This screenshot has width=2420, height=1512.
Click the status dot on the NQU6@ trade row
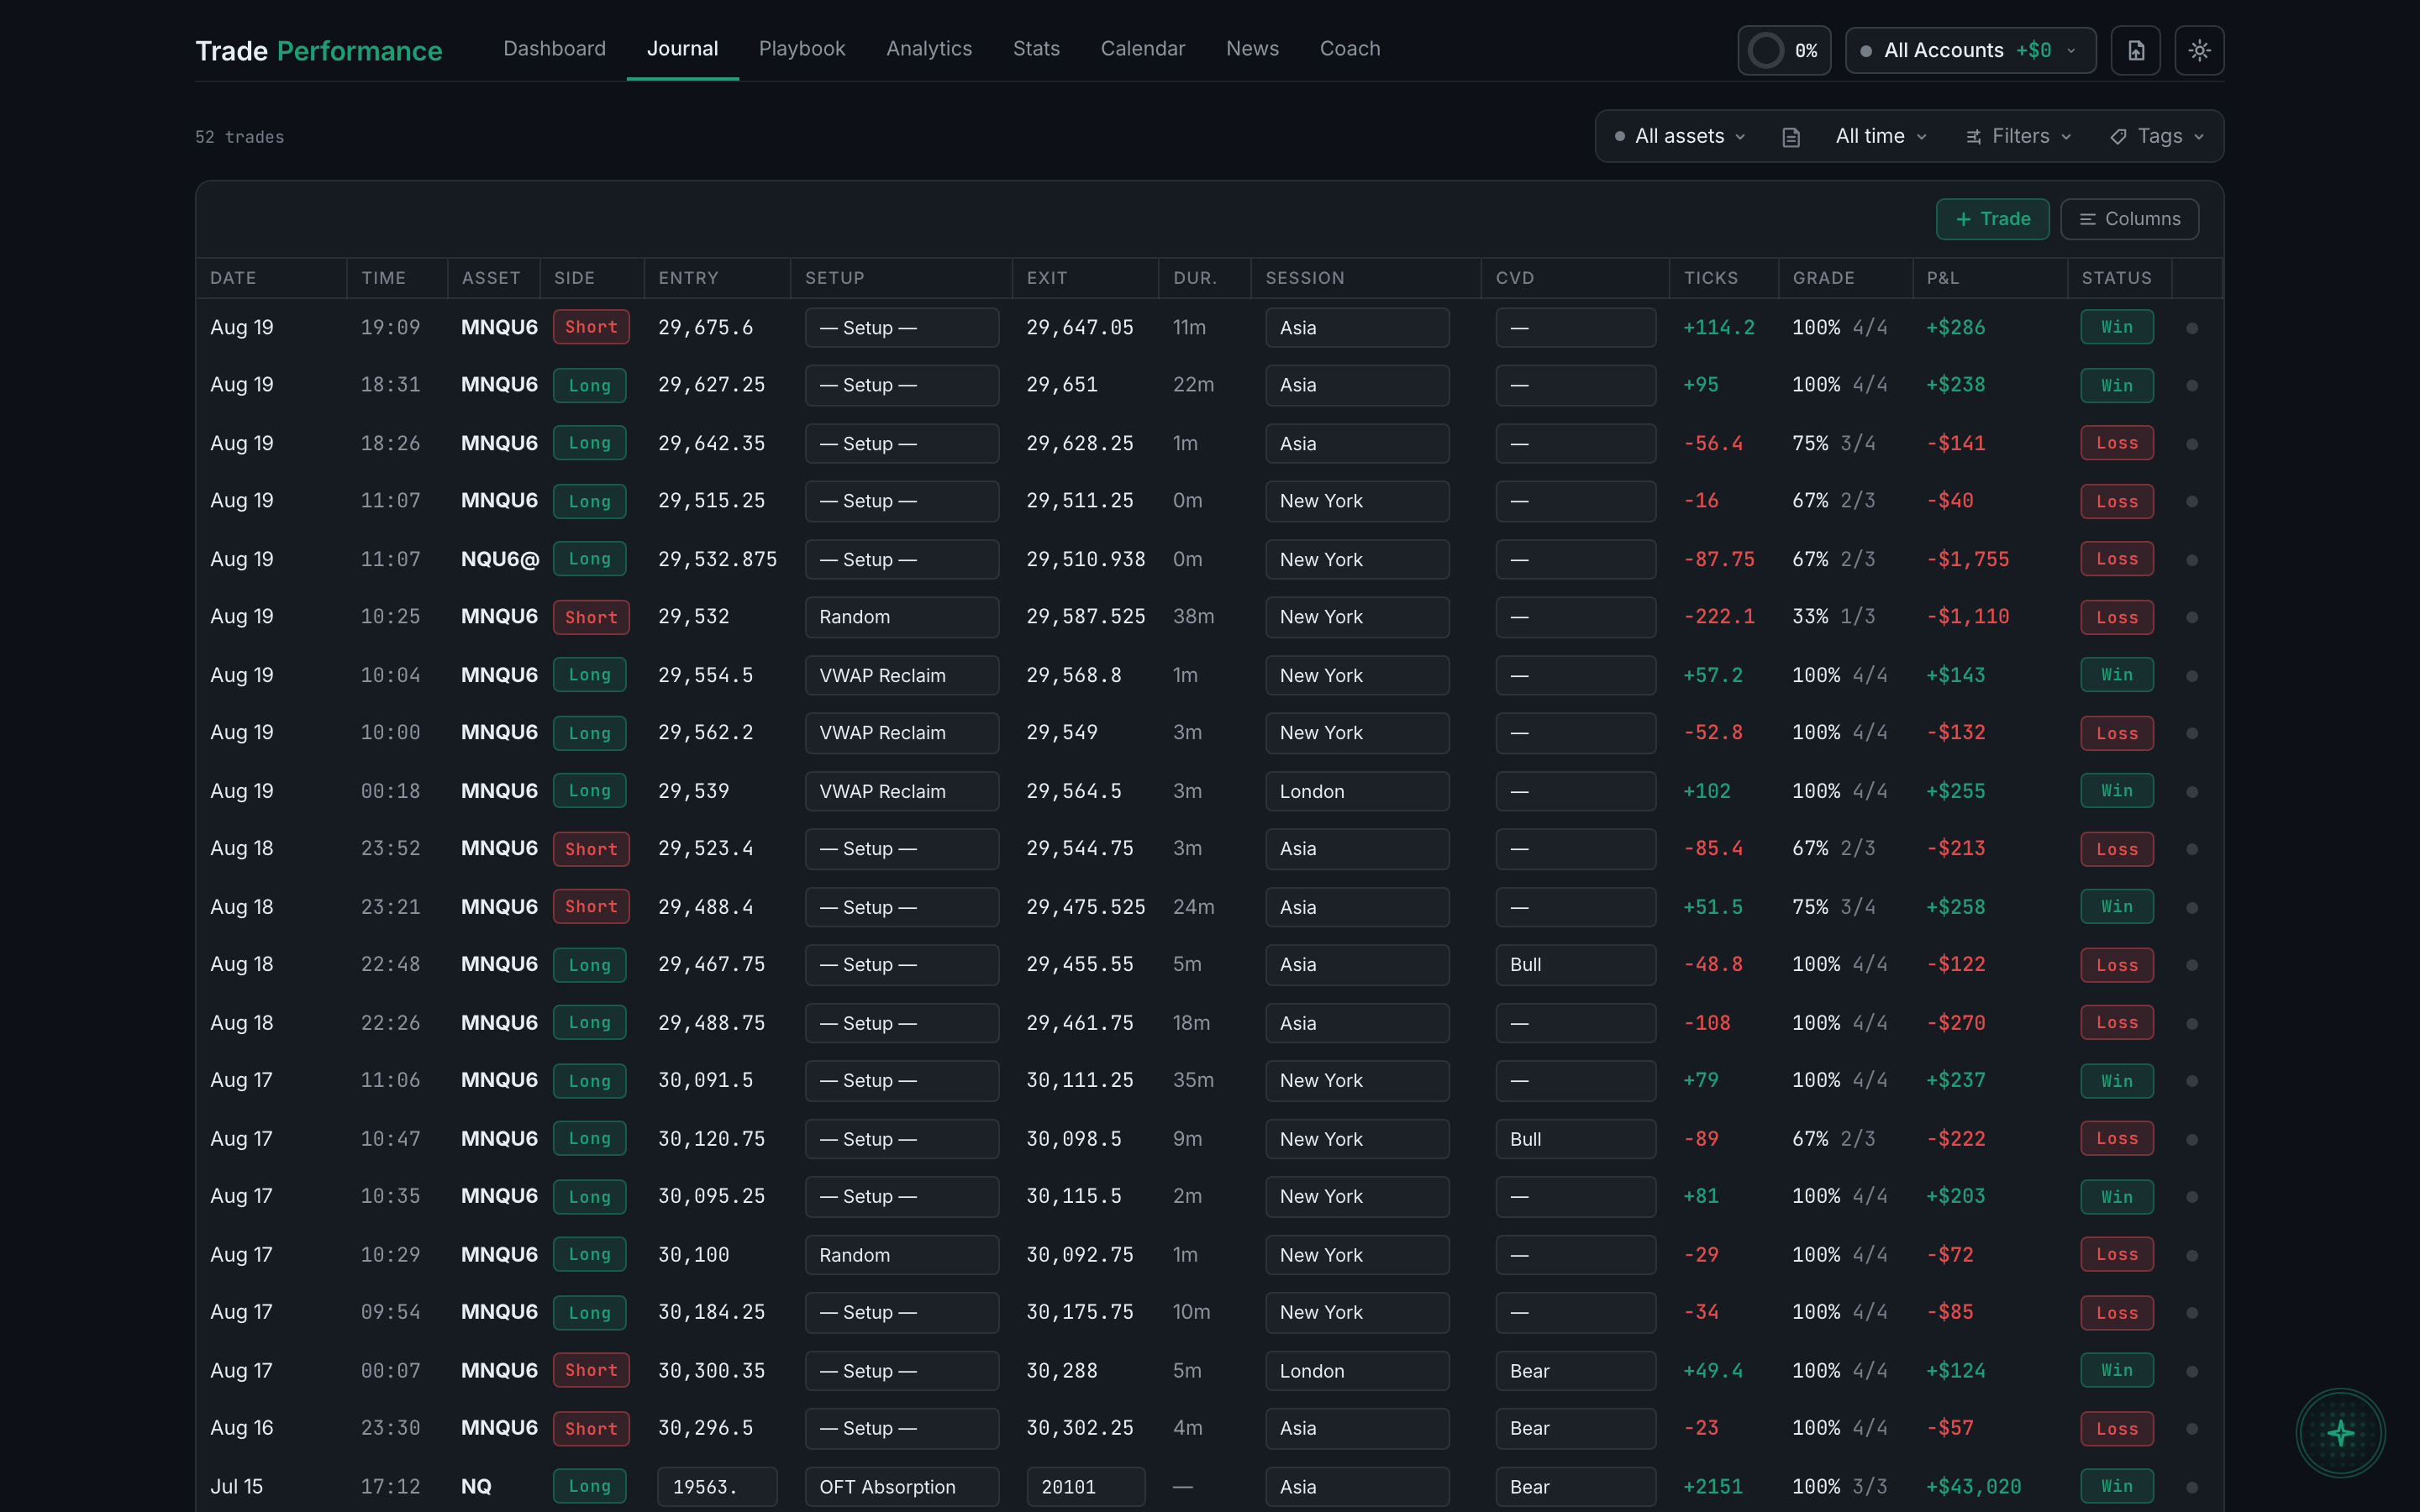coord(2192,560)
